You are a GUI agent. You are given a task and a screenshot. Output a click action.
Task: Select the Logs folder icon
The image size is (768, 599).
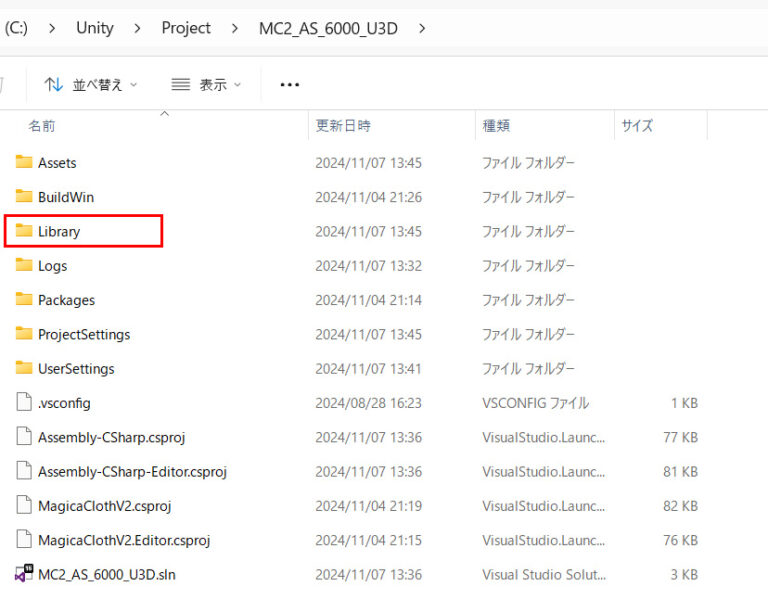24,265
